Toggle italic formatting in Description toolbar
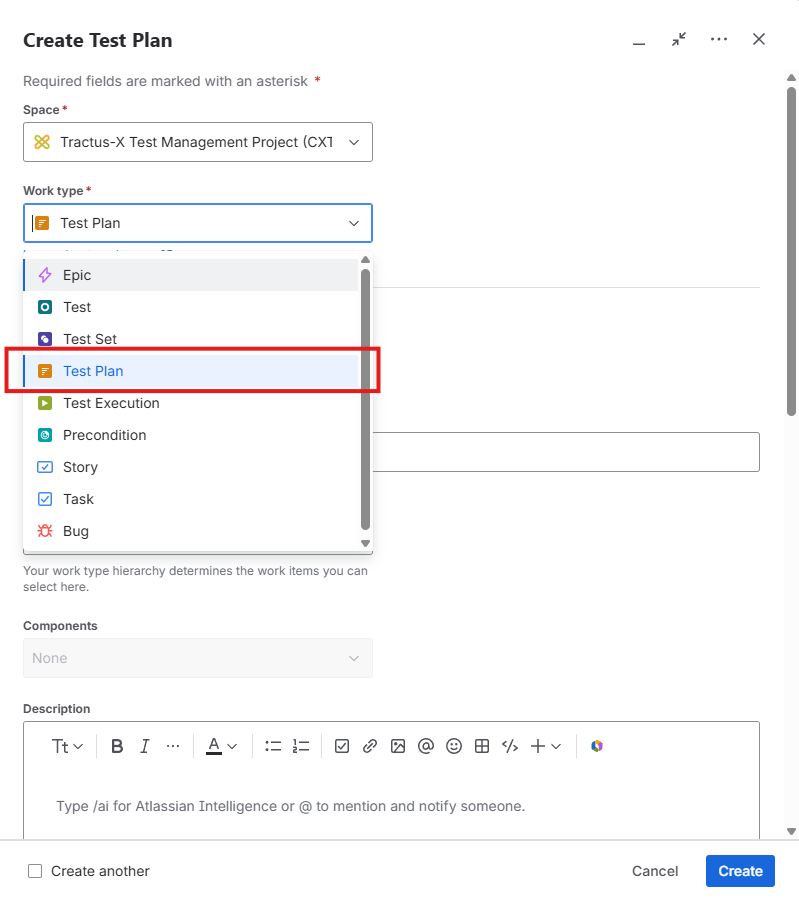 pos(145,746)
